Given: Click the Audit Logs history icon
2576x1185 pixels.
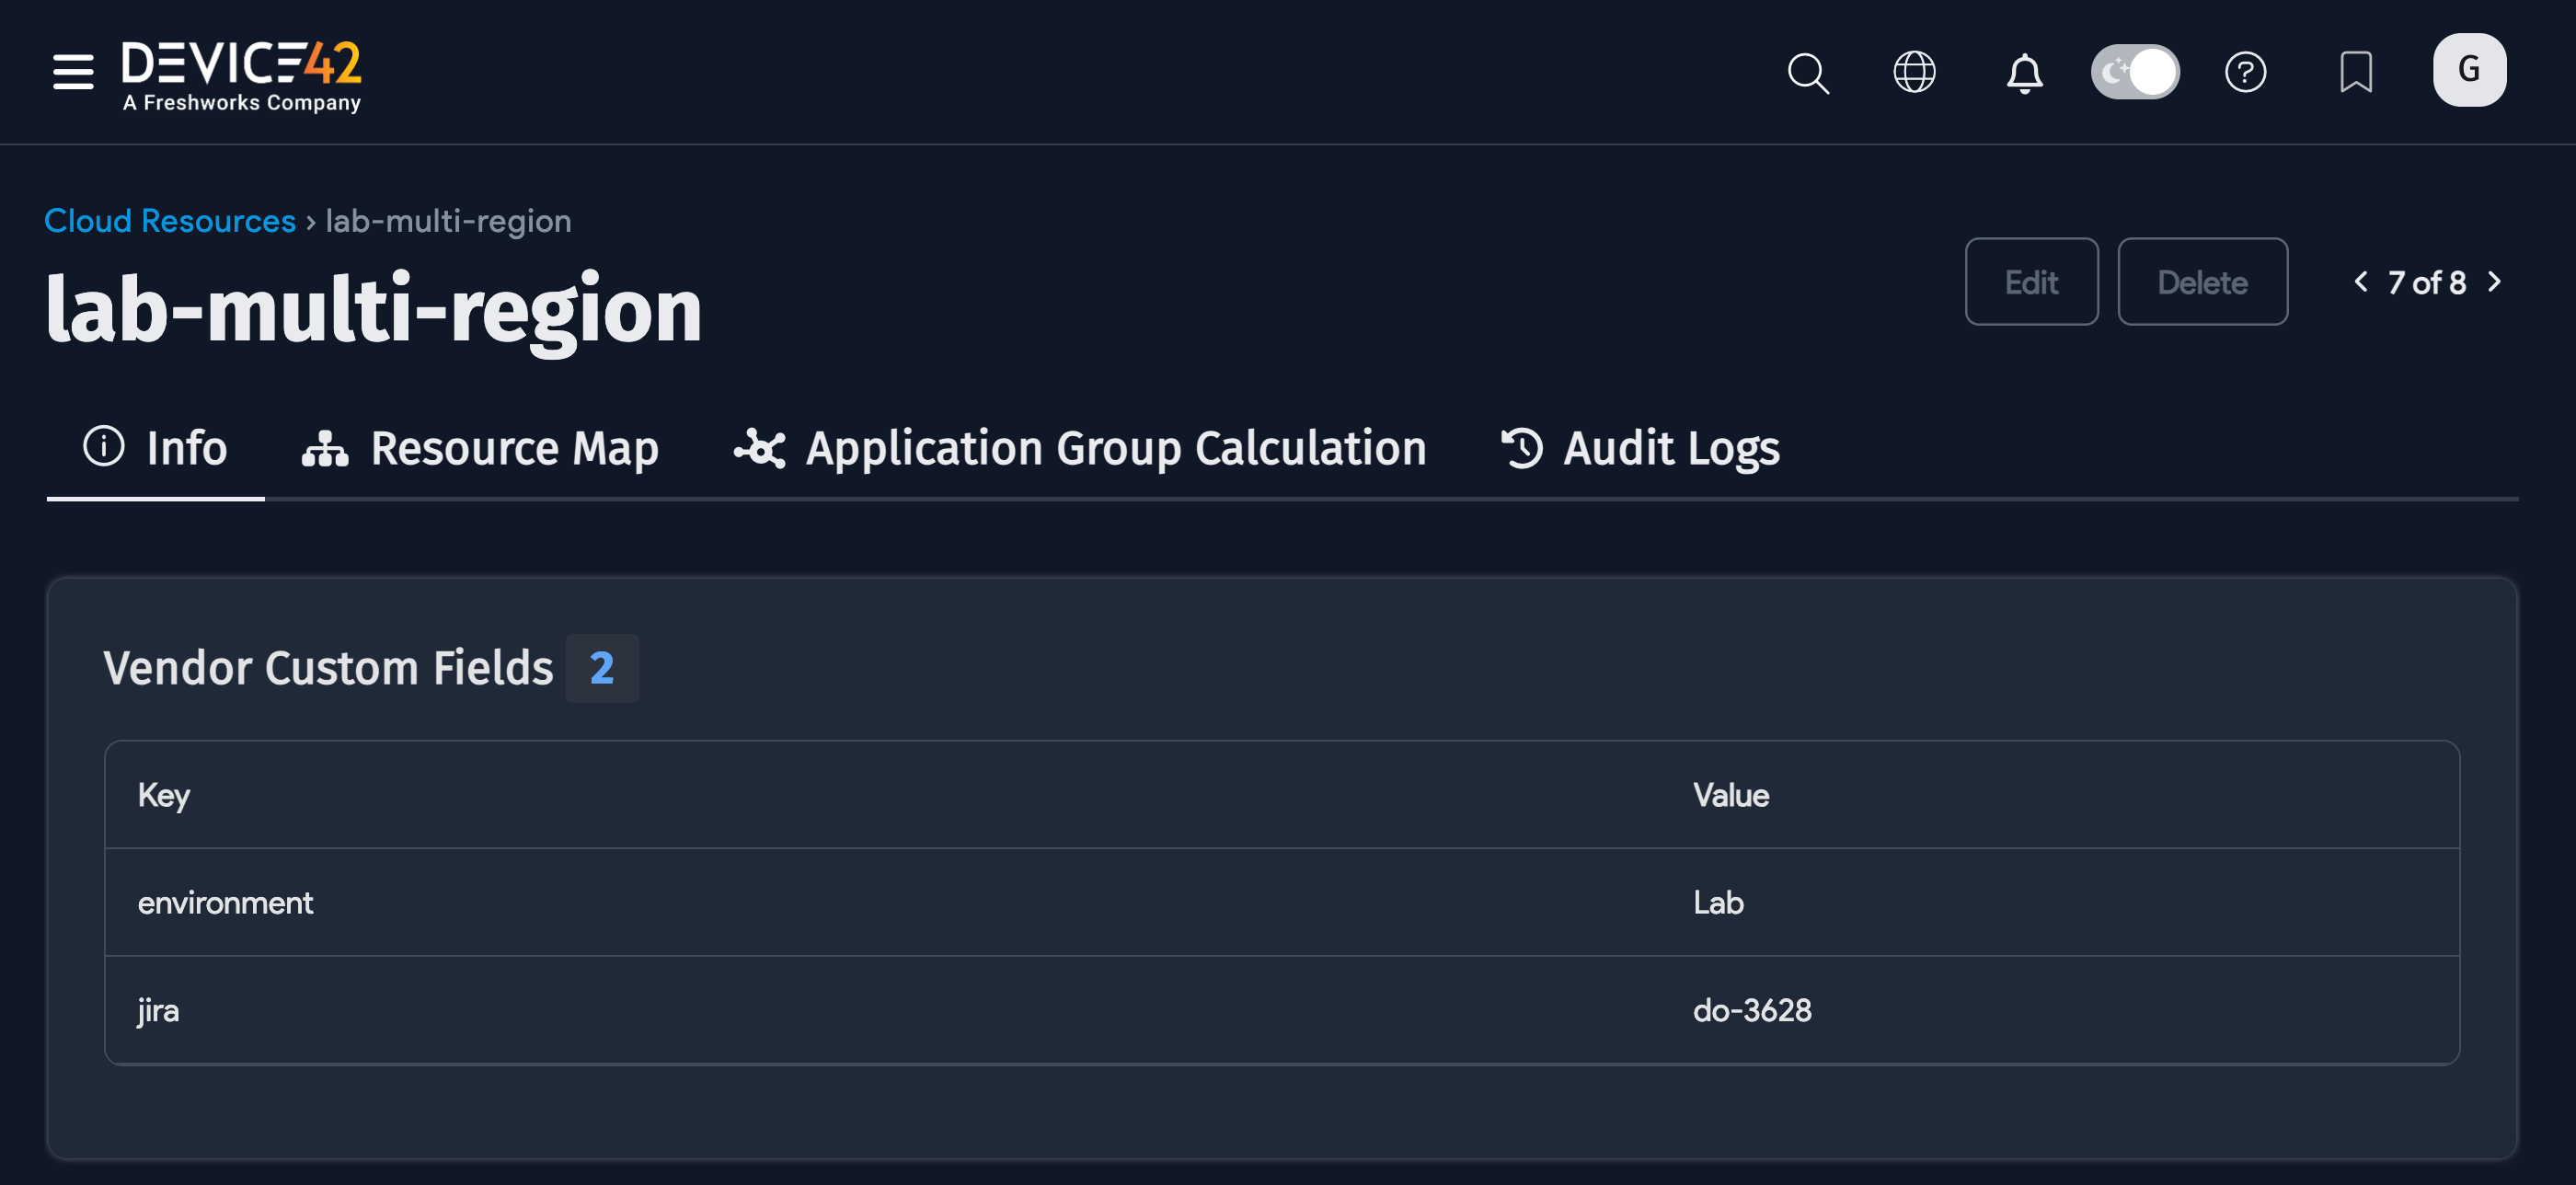Looking at the screenshot, I should pos(1522,448).
